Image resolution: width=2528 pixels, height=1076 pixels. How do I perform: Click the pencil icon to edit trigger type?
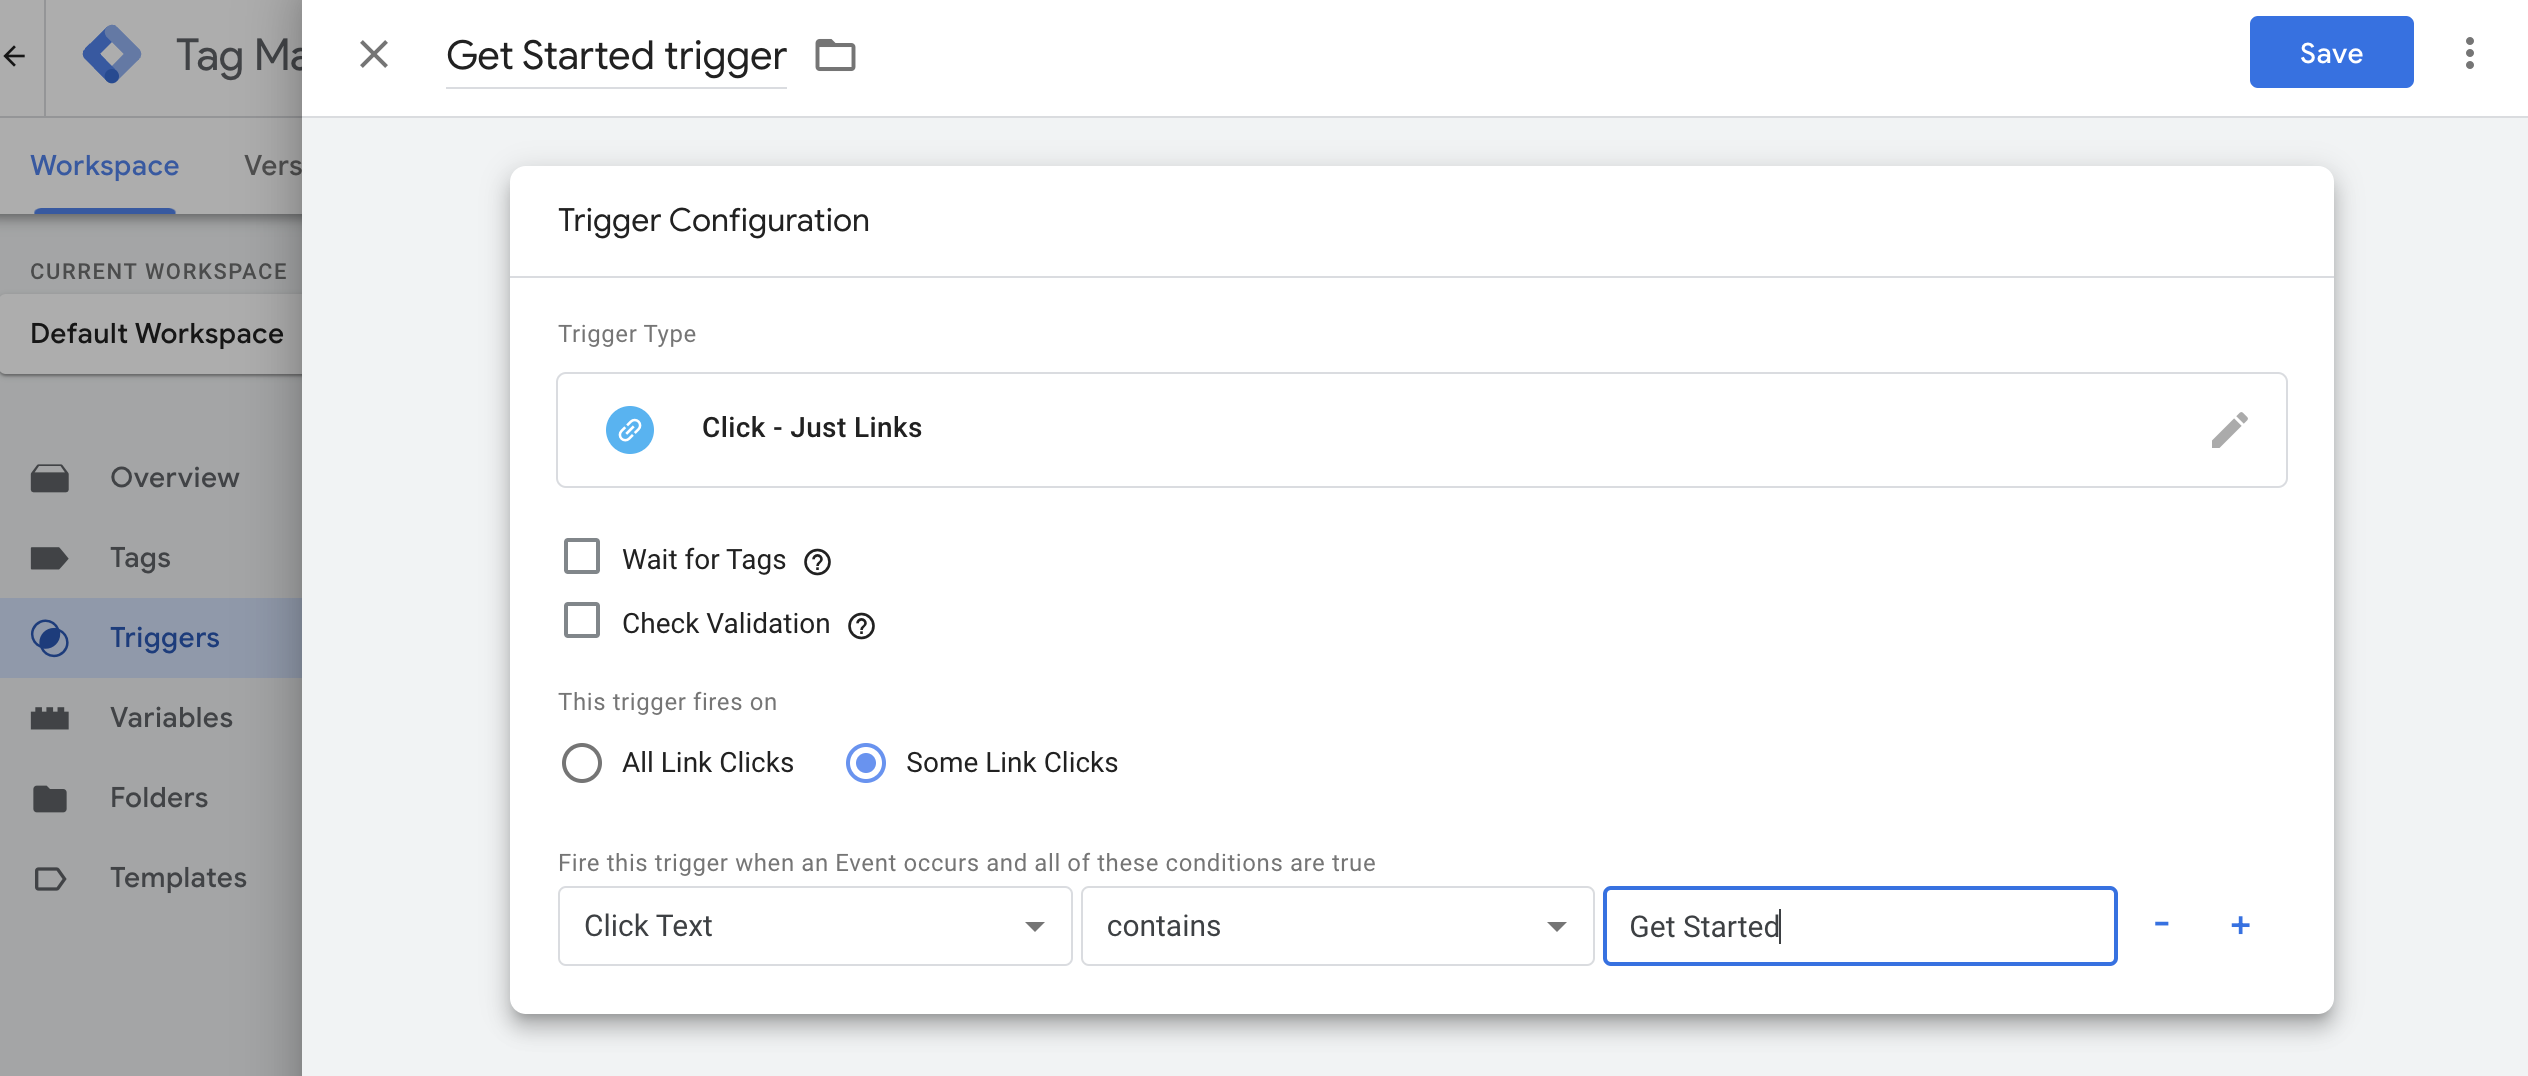point(2229,430)
